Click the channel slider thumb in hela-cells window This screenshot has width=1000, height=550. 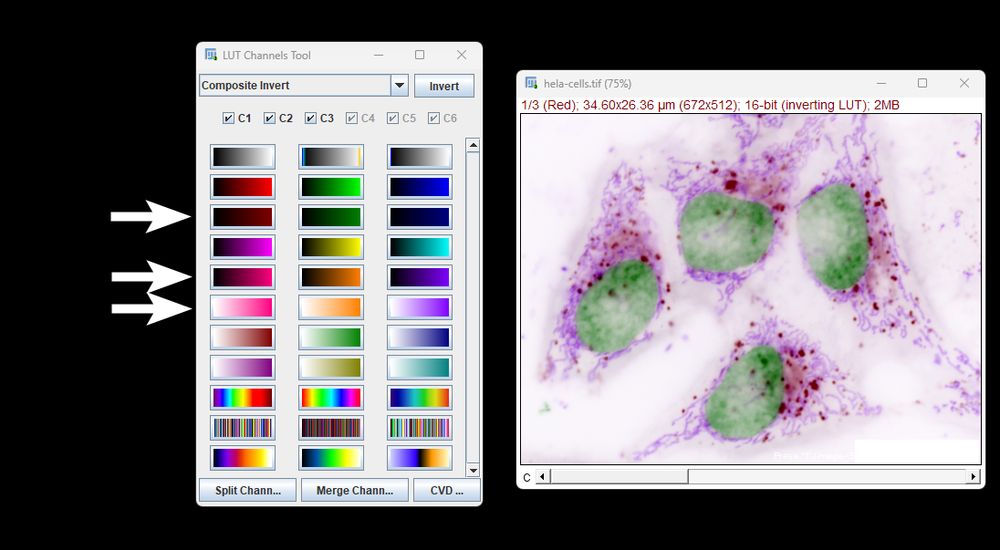pyautogui.click(x=619, y=477)
